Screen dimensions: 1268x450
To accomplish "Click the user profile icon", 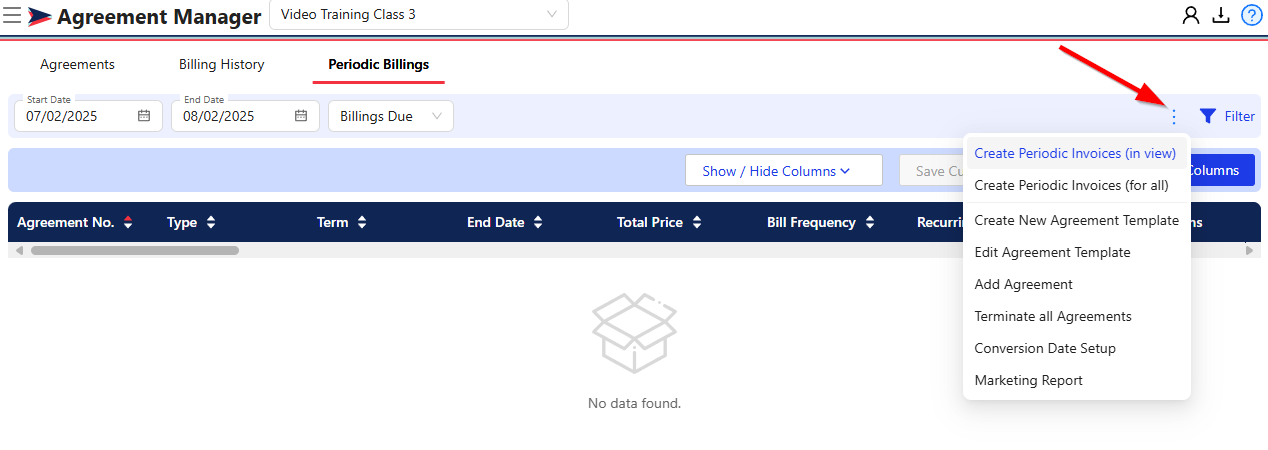I will (x=1190, y=15).
